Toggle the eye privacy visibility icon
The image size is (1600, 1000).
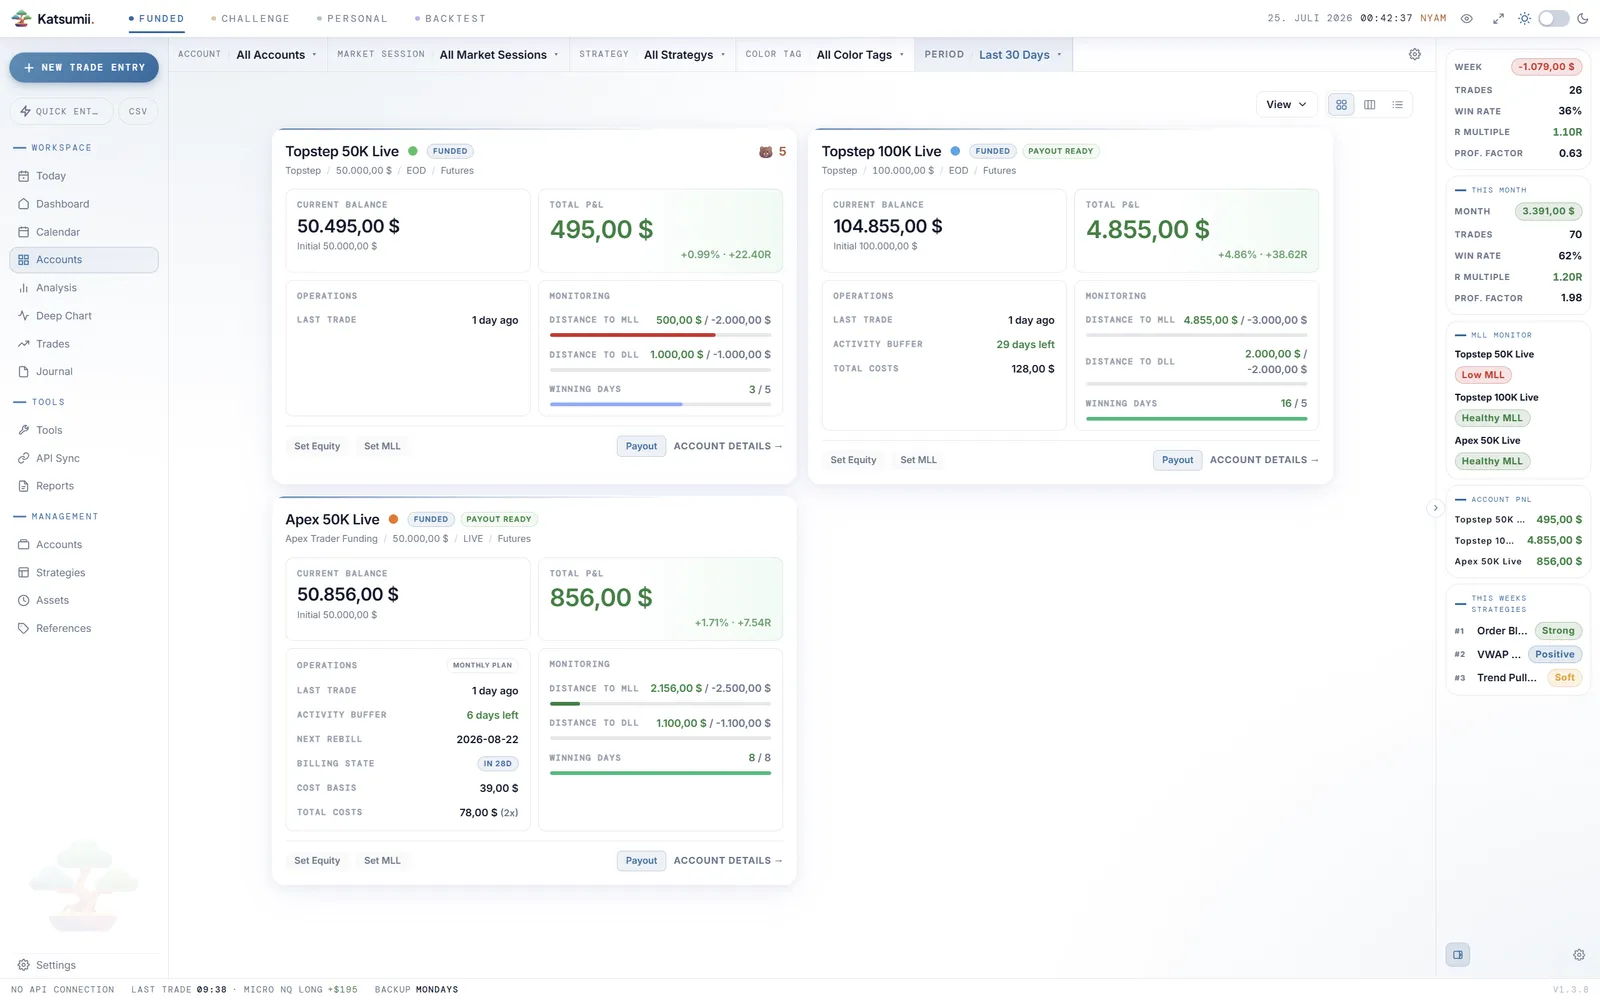(1467, 18)
